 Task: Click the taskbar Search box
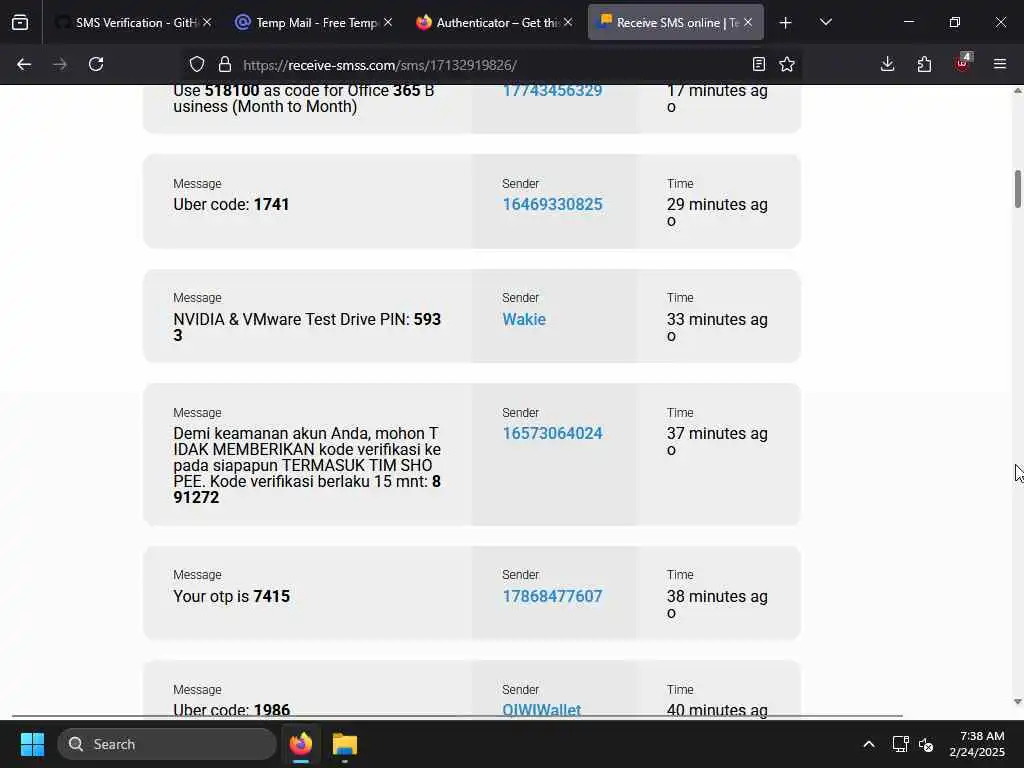click(167, 744)
